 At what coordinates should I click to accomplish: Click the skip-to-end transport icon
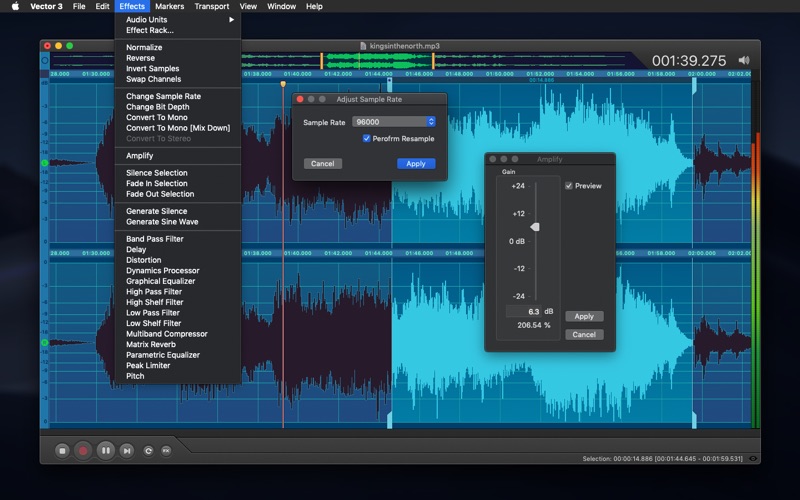pos(127,451)
